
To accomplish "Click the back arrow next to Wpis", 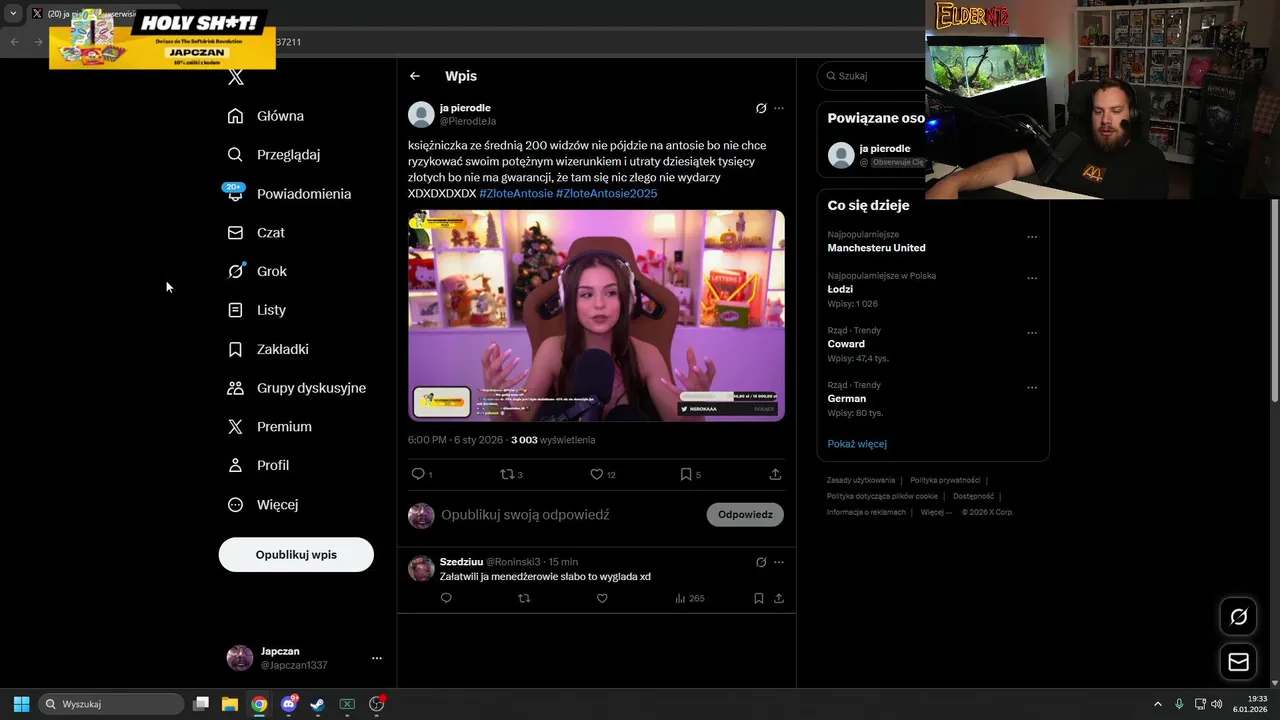I will pyautogui.click(x=415, y=76).
